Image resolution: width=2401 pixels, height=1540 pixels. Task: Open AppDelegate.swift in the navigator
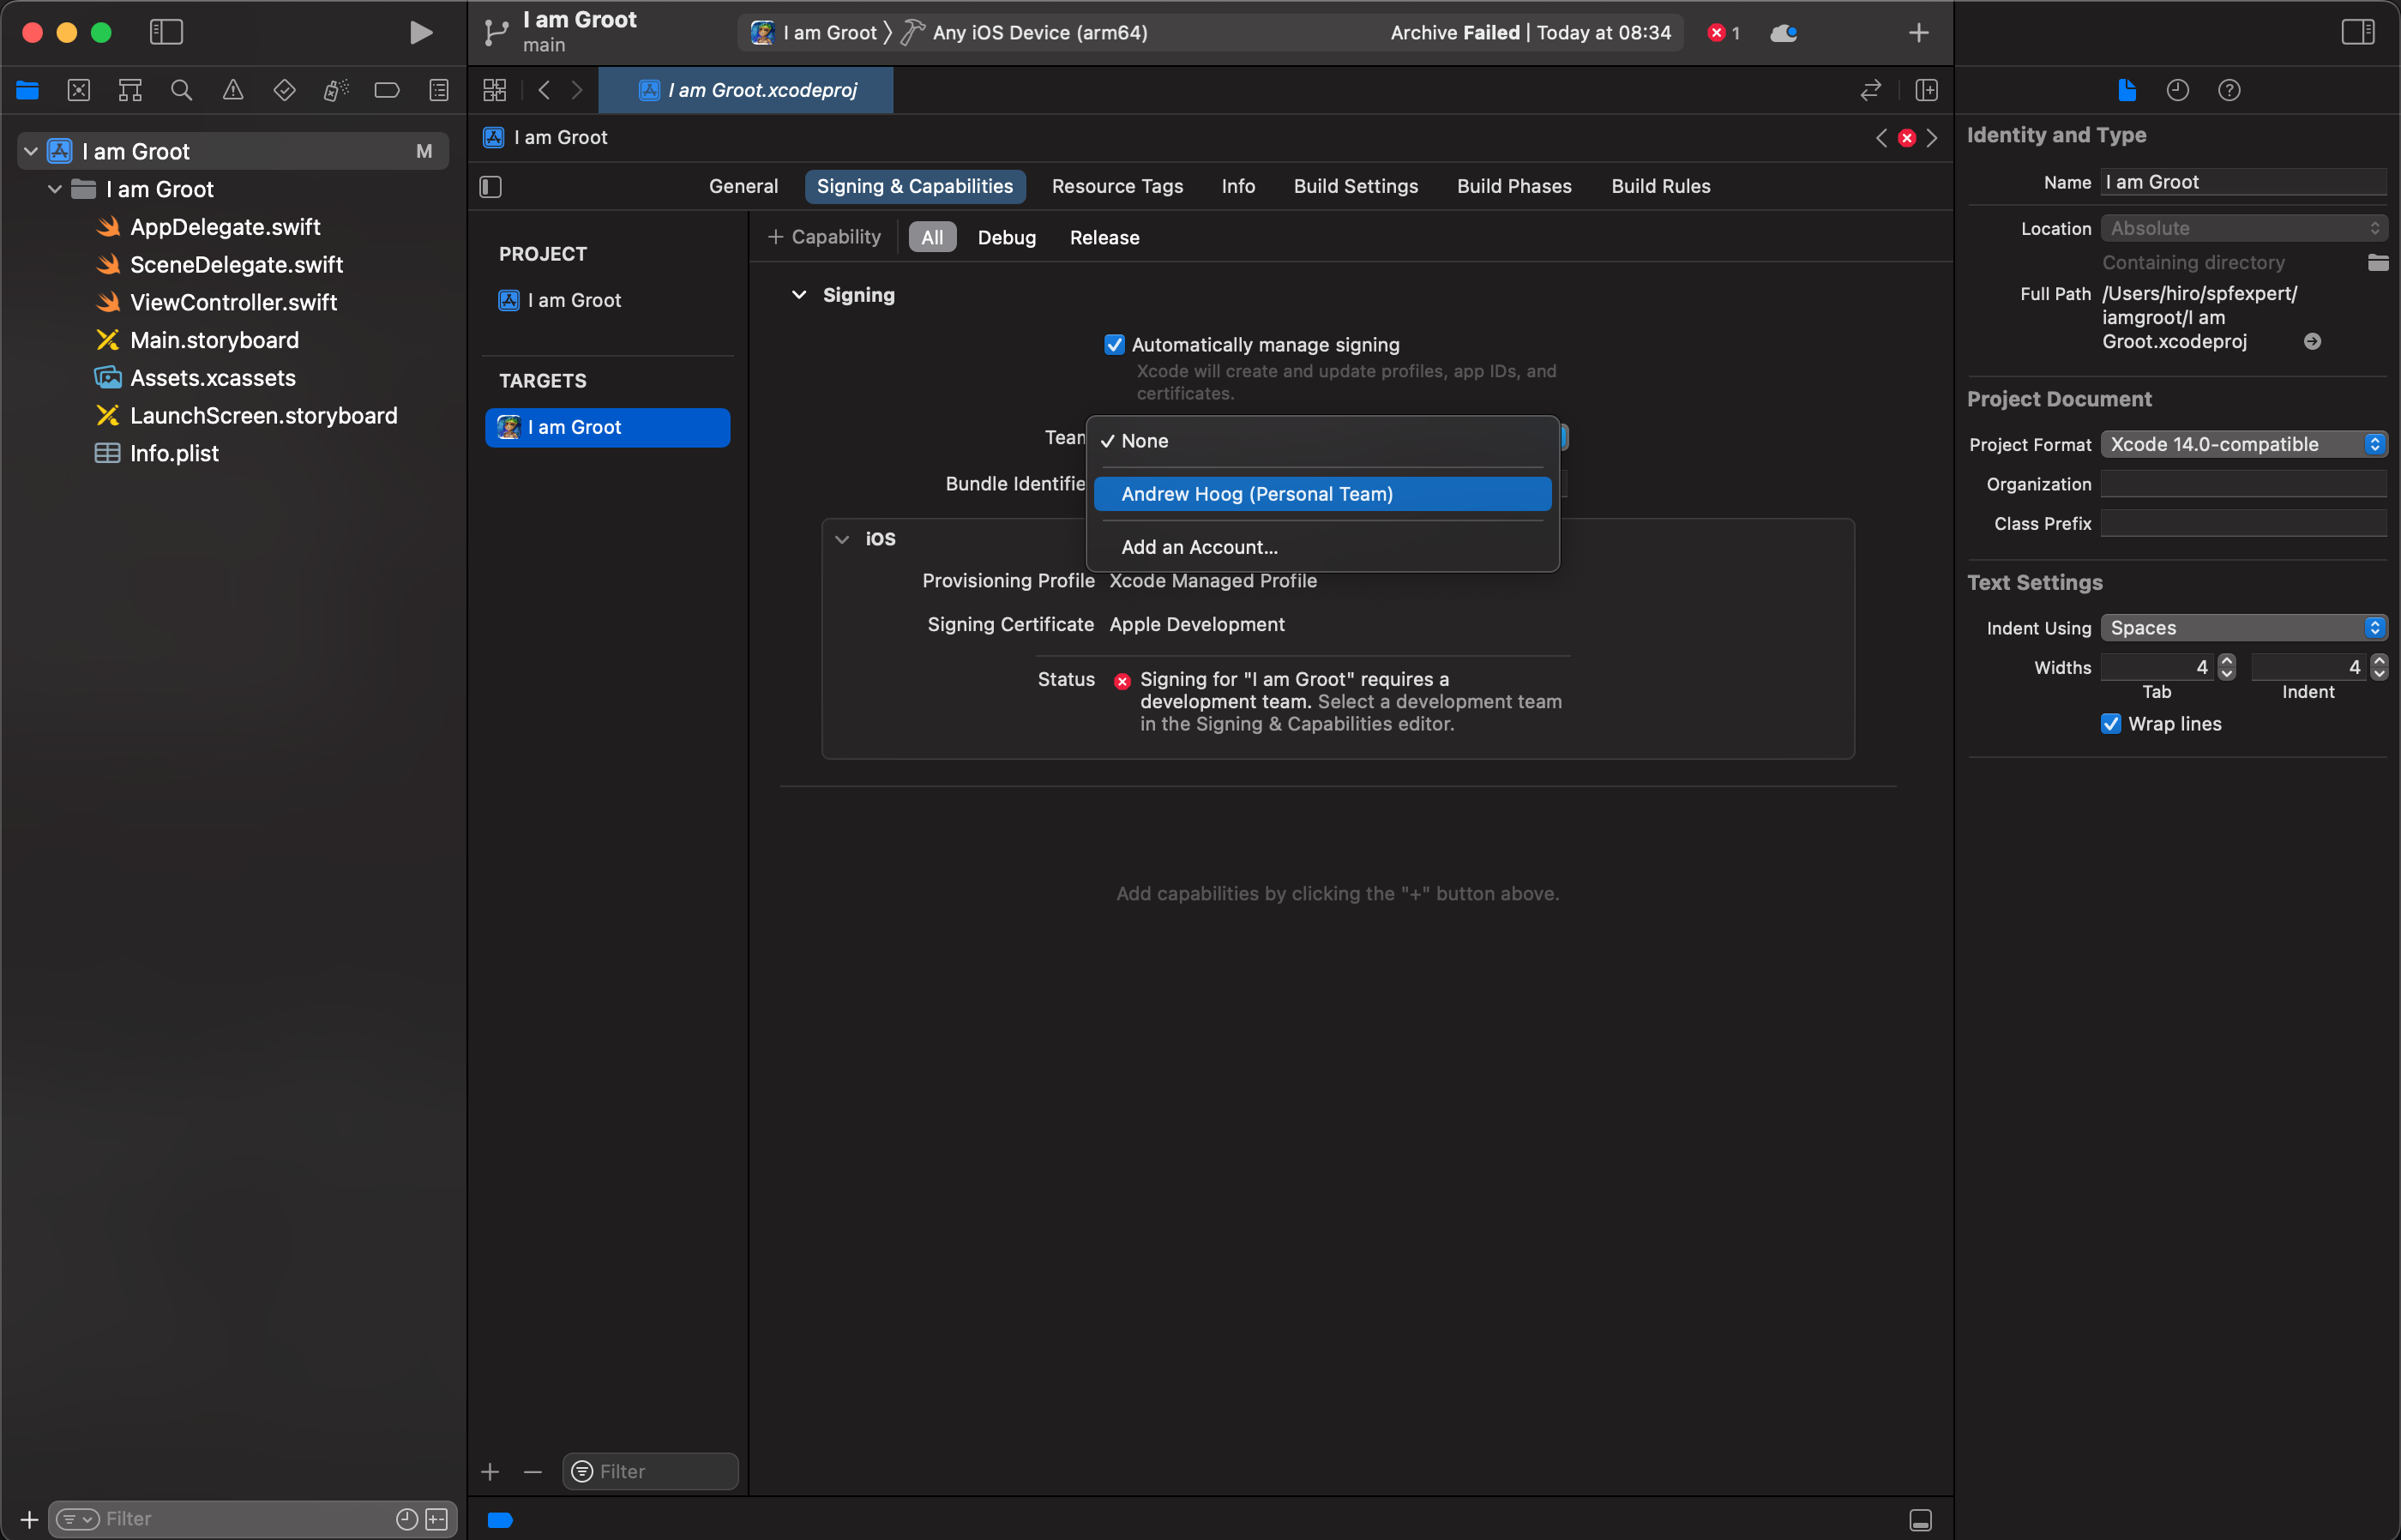[225, 227]
